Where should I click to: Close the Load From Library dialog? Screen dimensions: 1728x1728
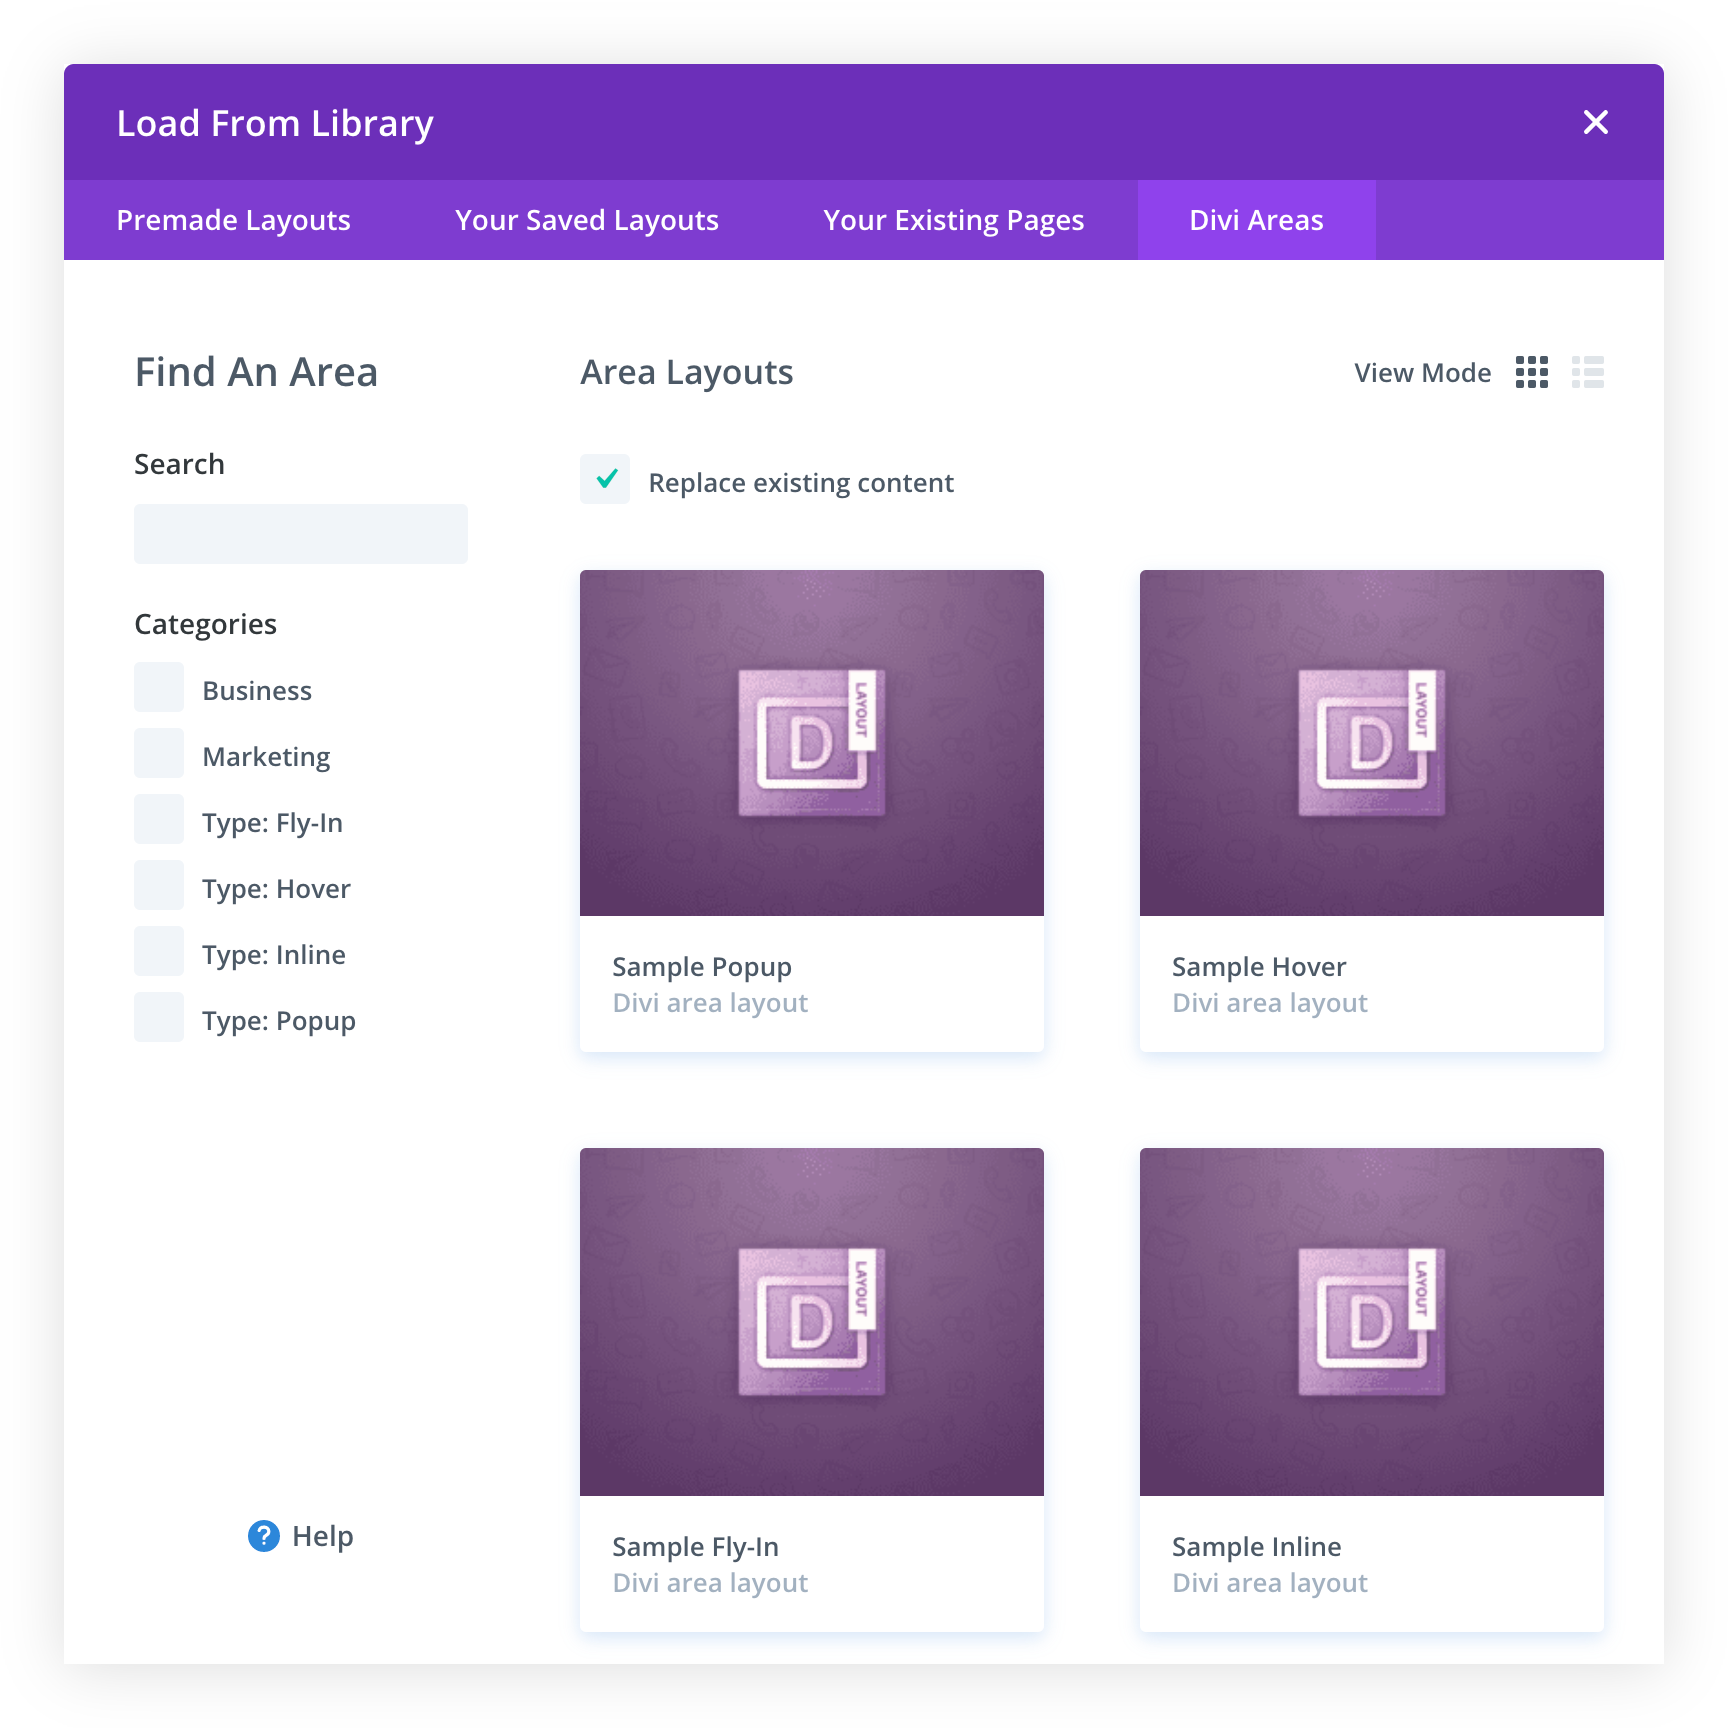(1596, 122)
